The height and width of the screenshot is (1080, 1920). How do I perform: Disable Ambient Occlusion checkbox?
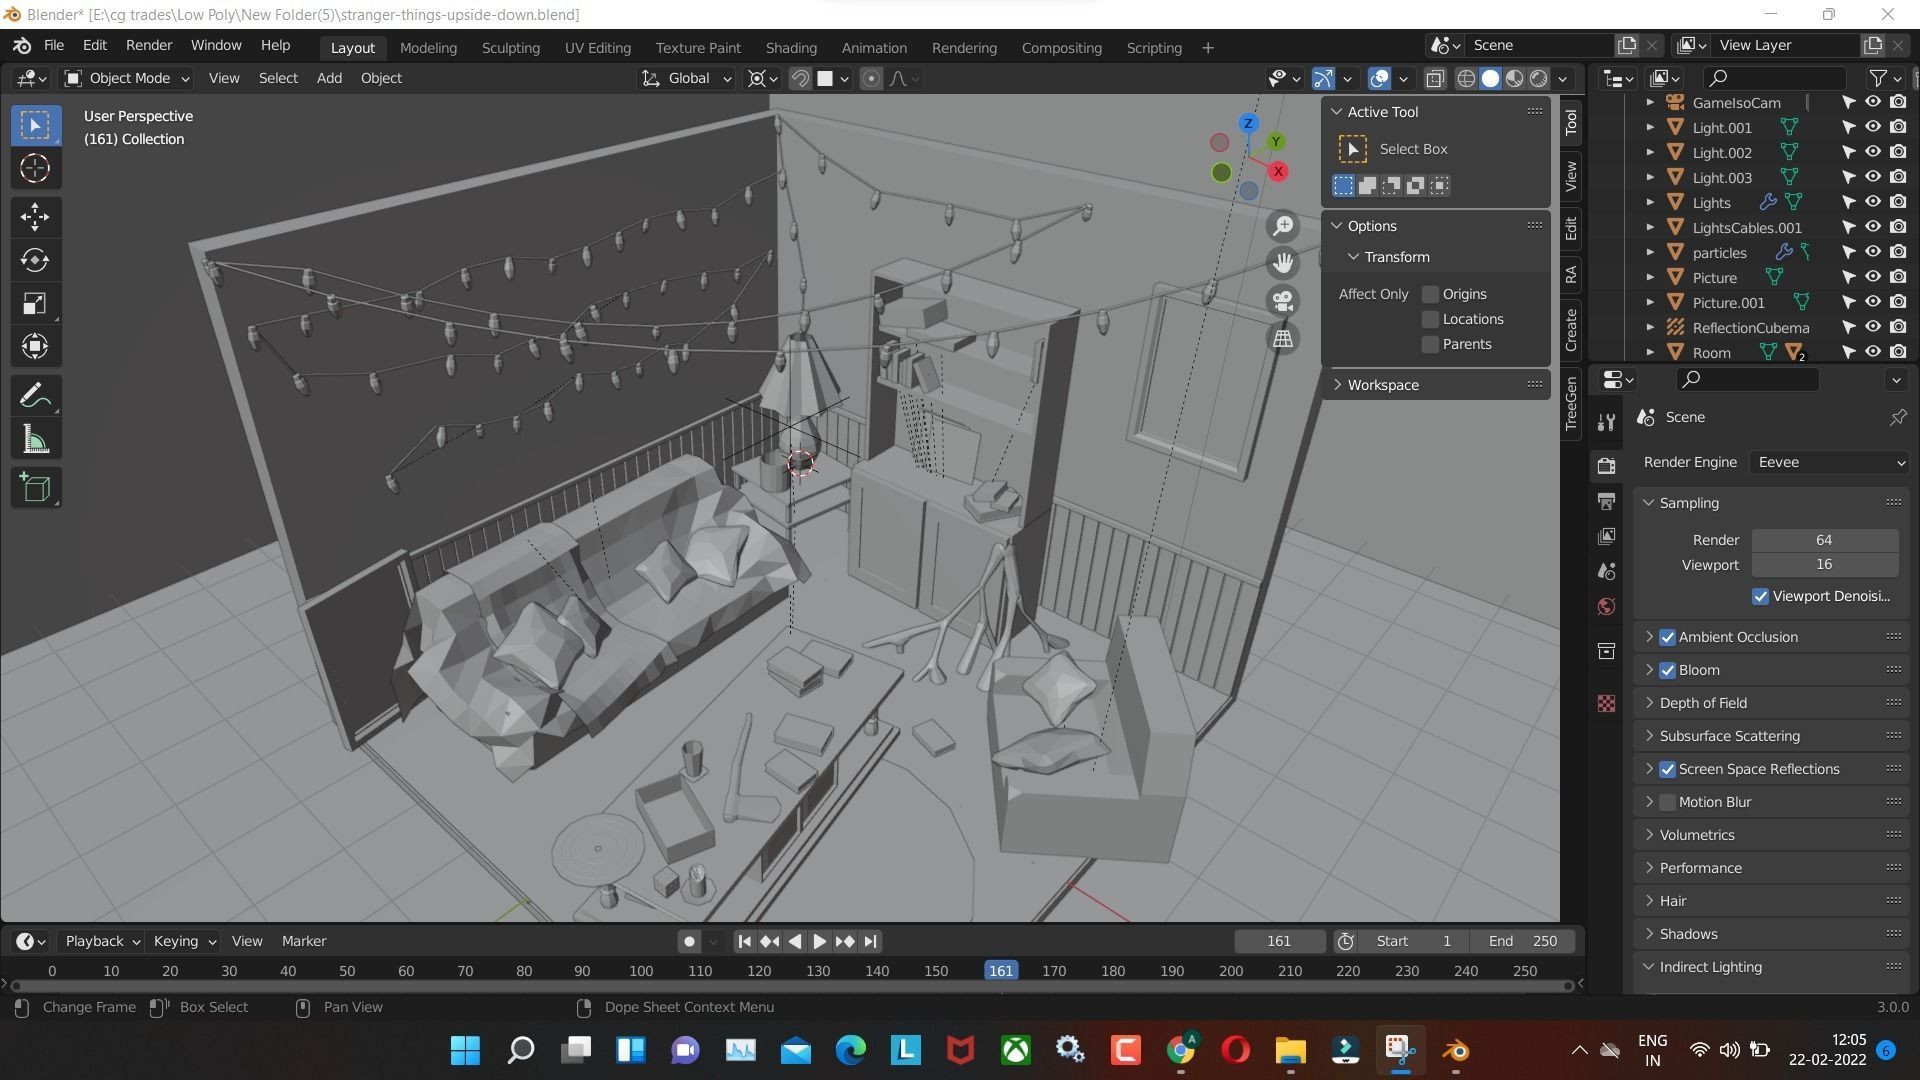coord(1667,637)
